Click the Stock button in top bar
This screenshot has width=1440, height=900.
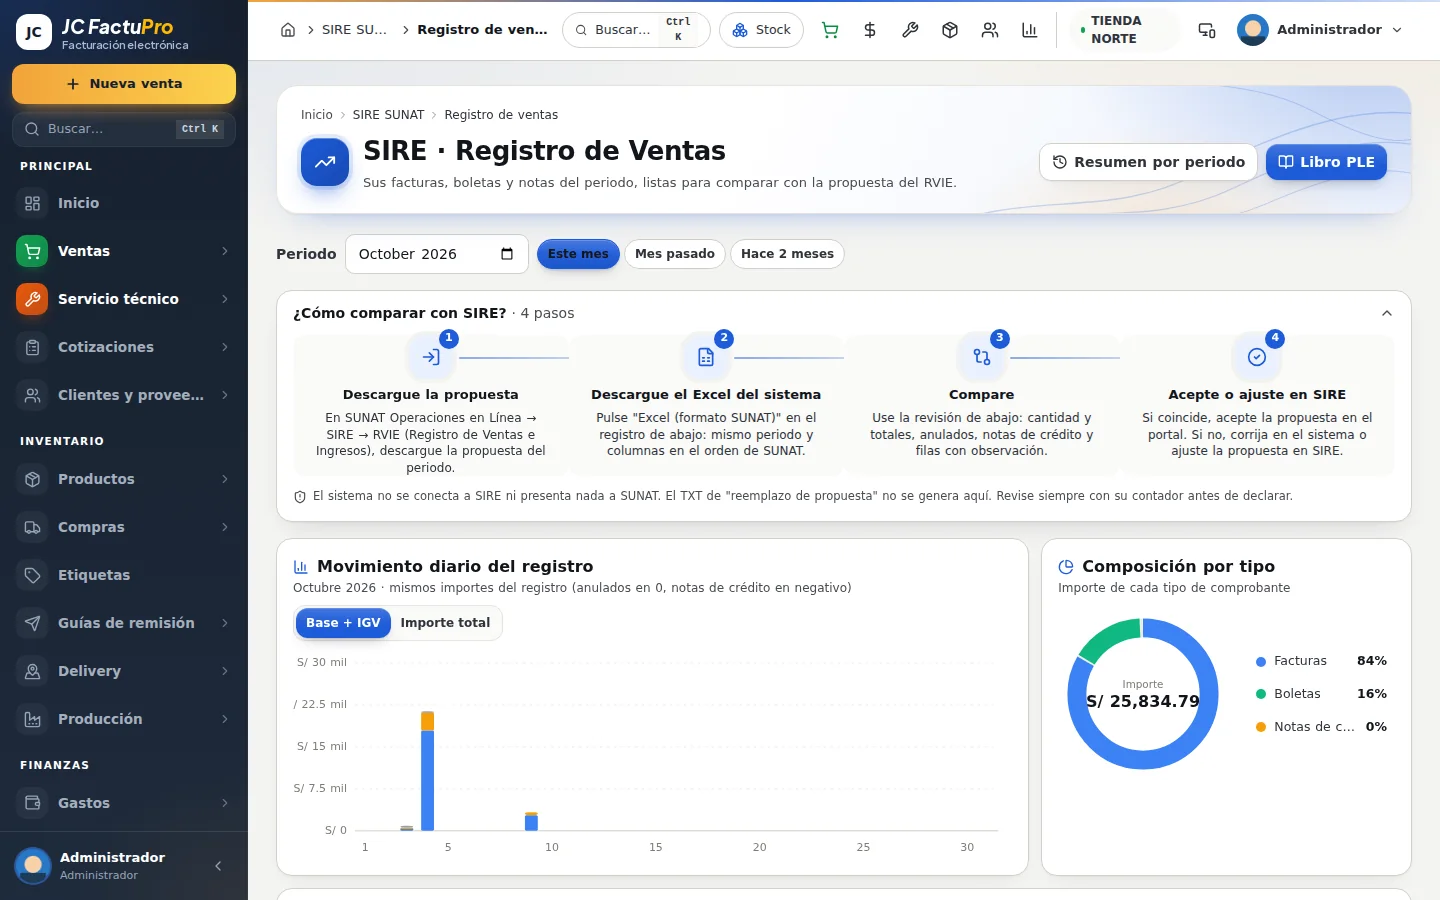click(x=761, y=30)
